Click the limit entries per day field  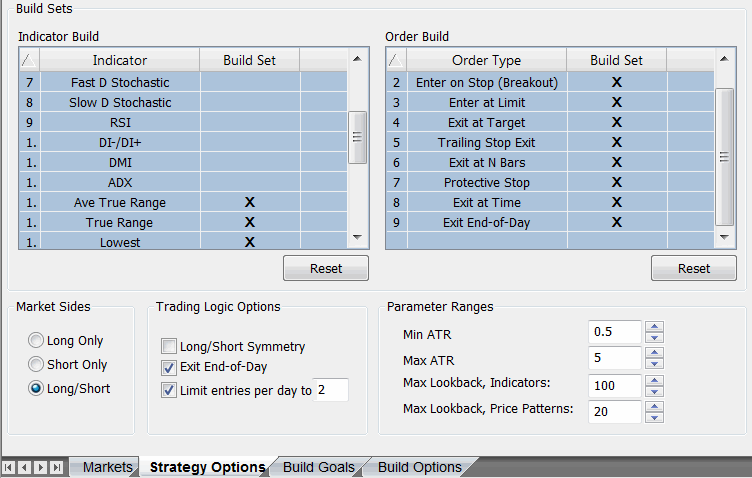click(331, 389)
